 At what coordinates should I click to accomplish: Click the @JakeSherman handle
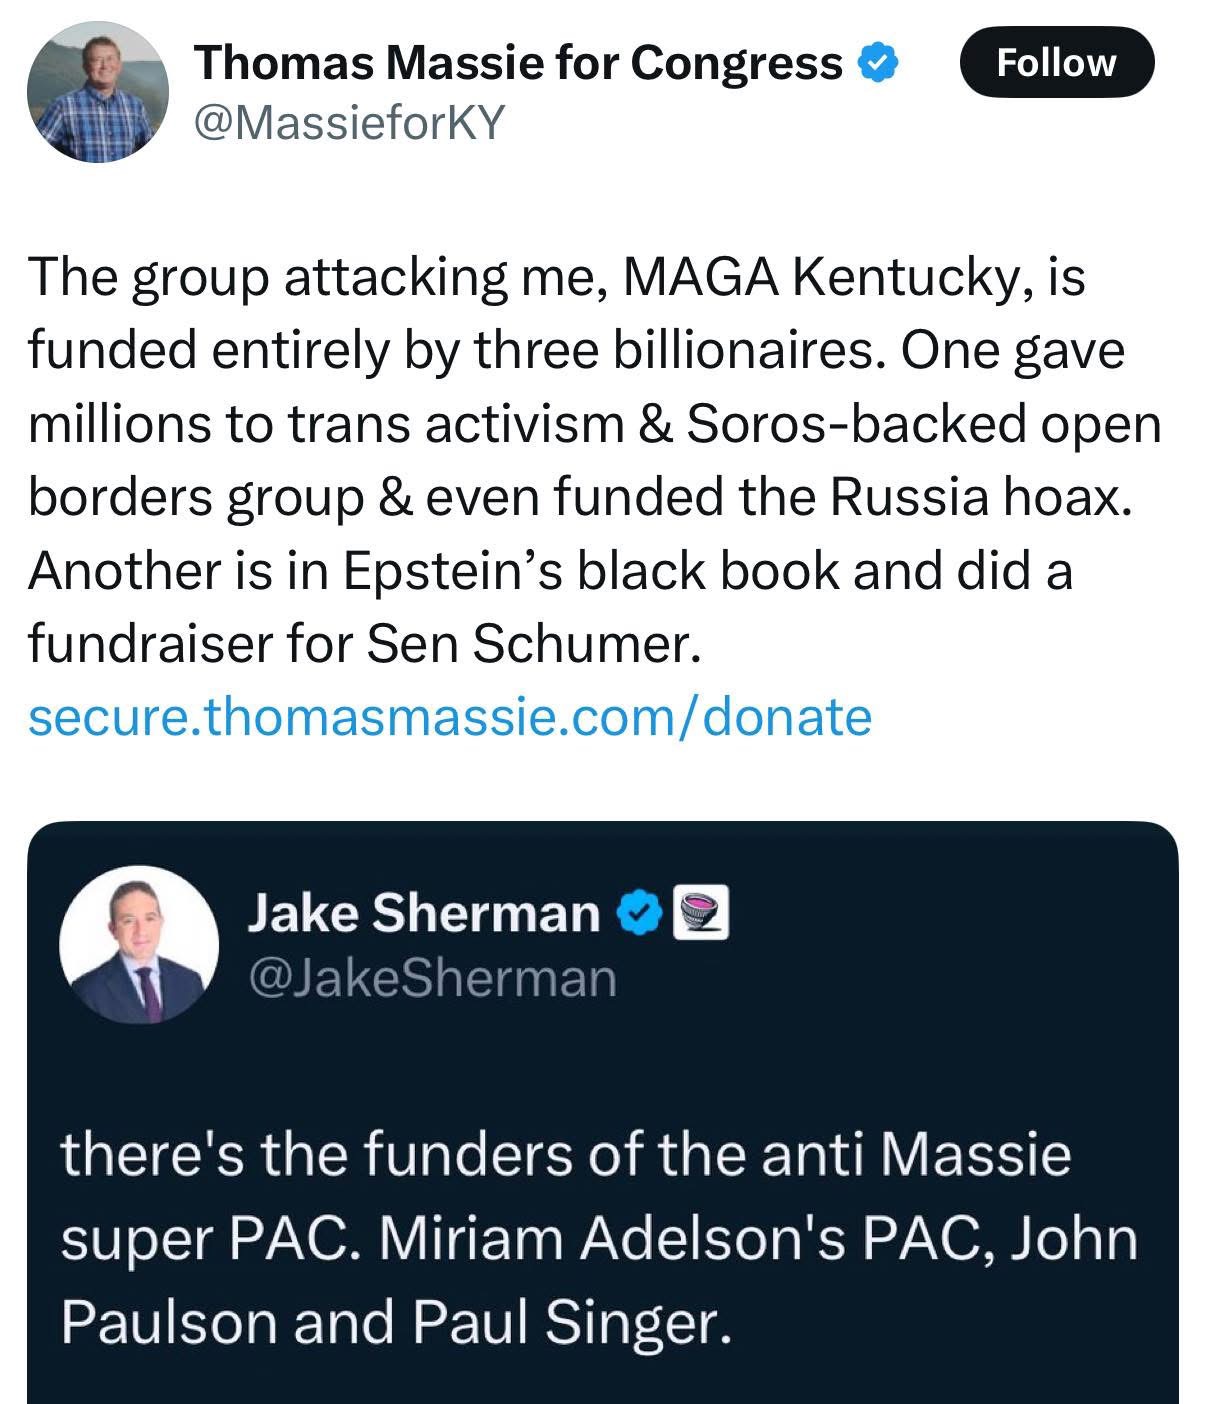click(x=431, y=978)
